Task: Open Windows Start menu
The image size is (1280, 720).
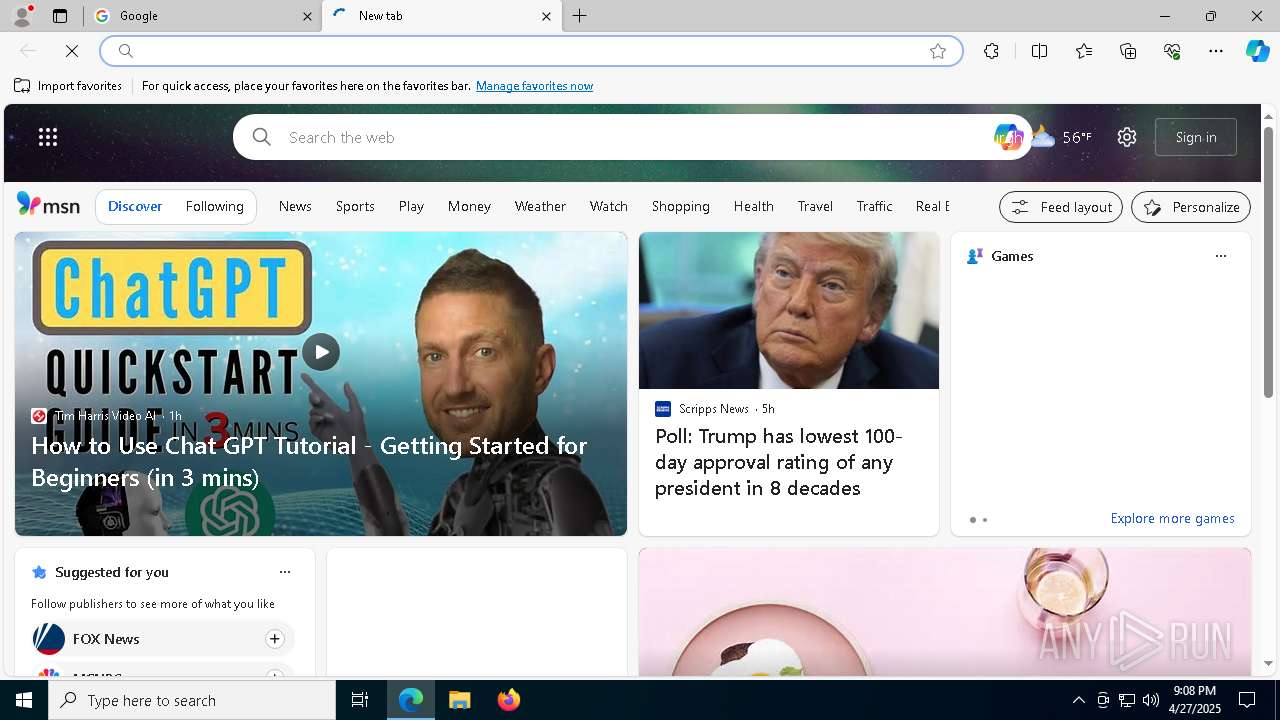Action: point(24,700)
